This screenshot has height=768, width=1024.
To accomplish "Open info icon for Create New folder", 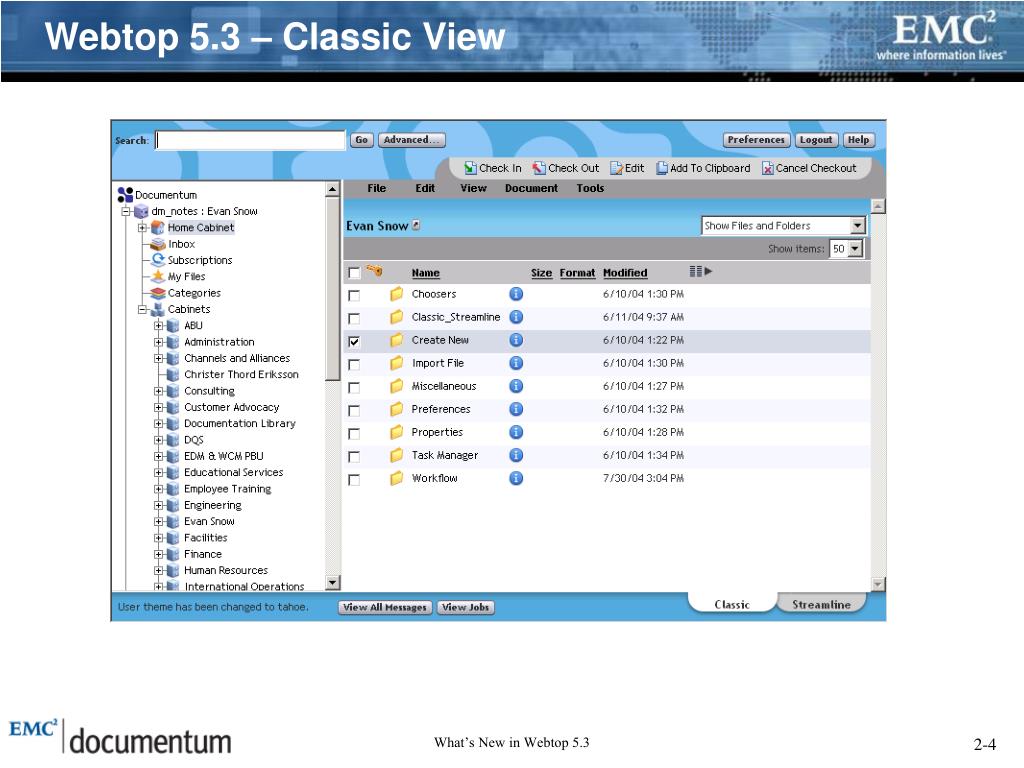I will click(516, 340).
